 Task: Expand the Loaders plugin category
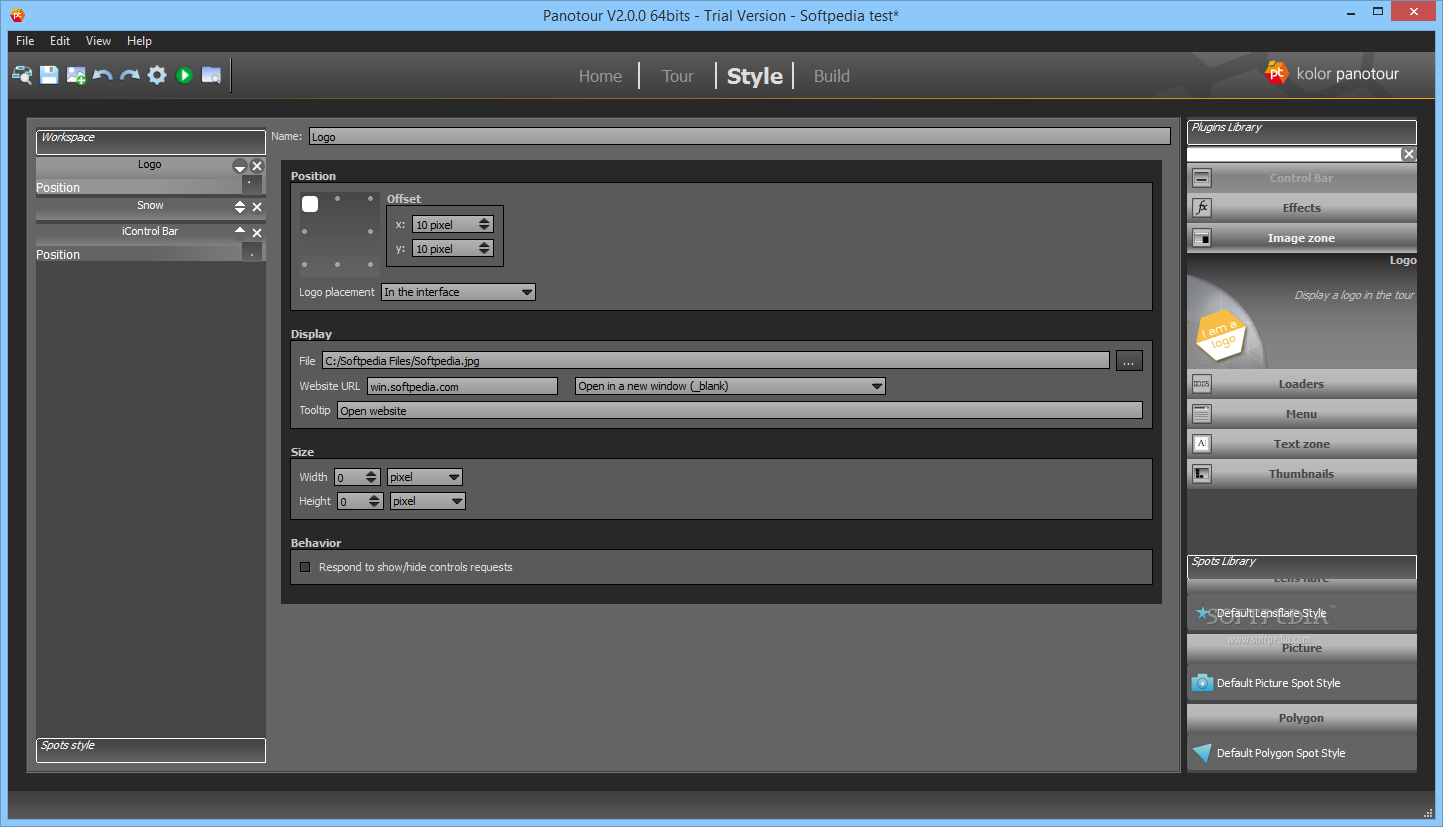coord(1302,384)
